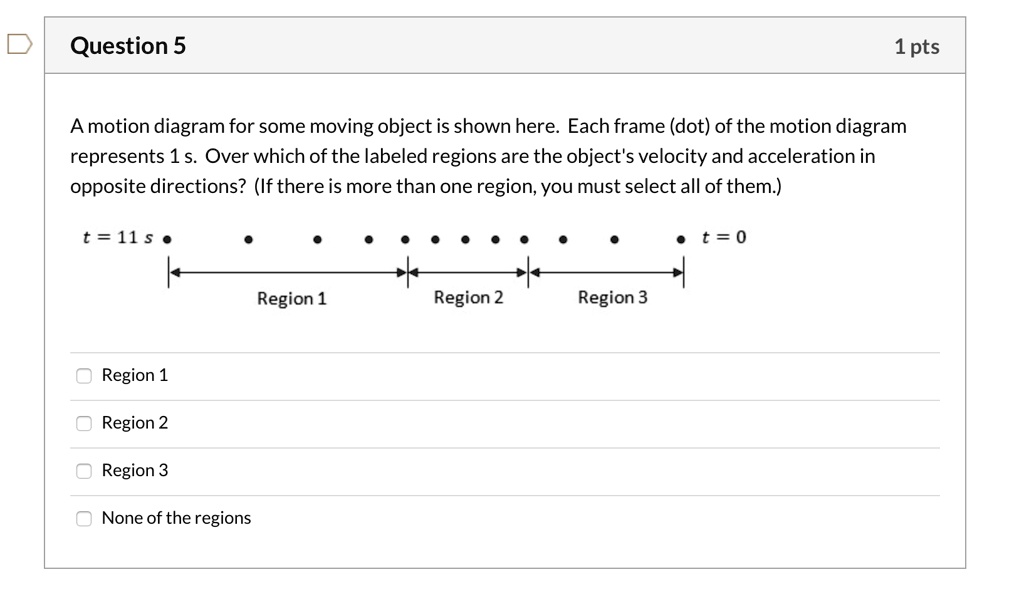1024x604 pixels.
Task: Click the tick mark separating Region 1 and Region 2
Action: (408, 271)
